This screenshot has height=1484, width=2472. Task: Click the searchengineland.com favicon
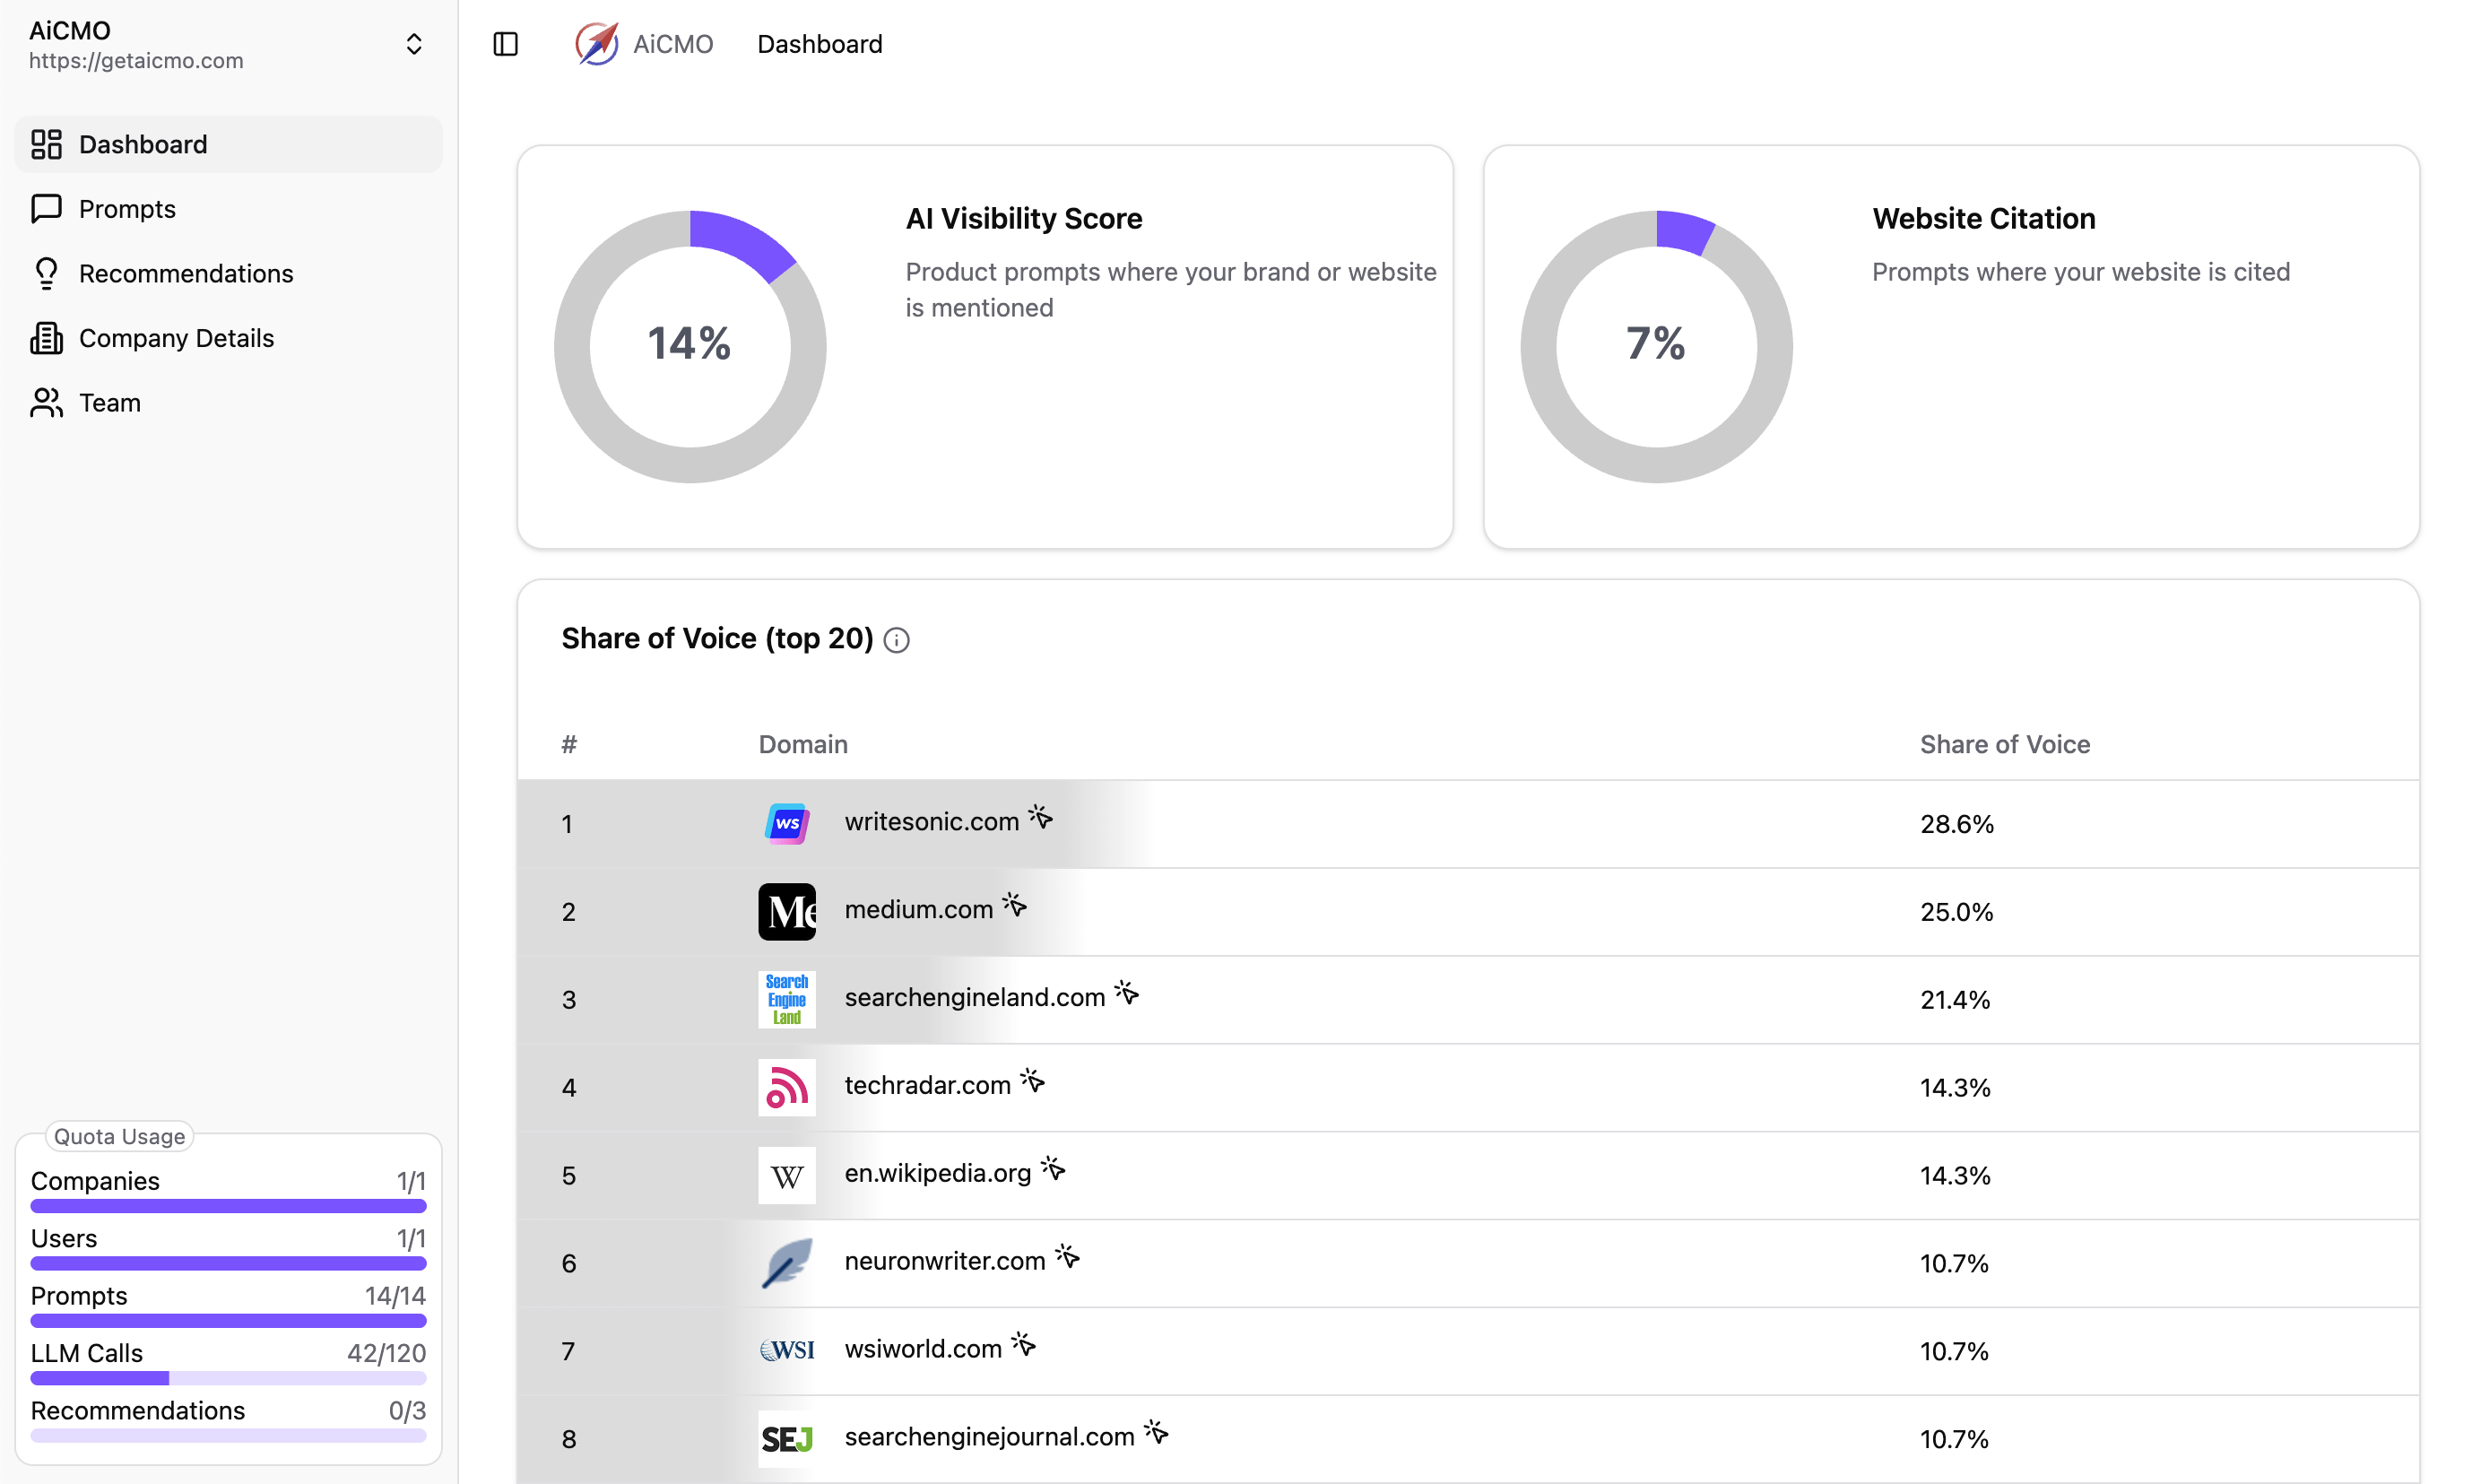tap(787, 999)
